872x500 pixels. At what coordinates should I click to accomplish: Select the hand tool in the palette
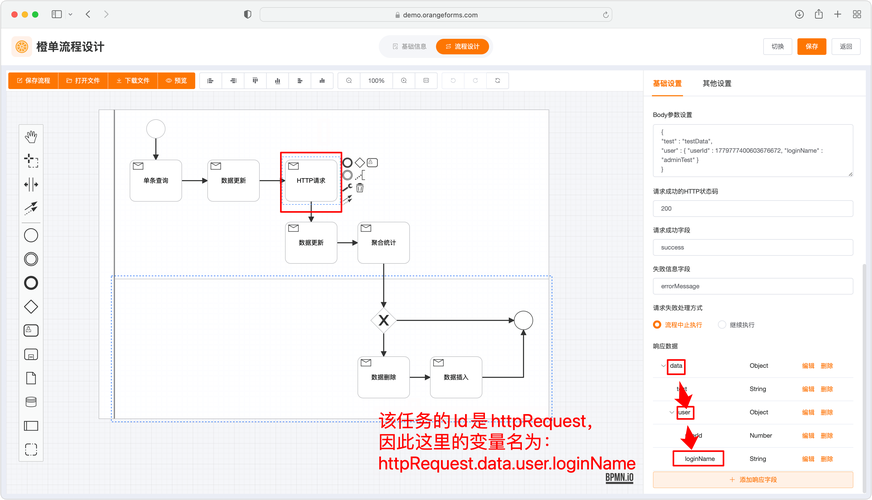(x=31, y=136)
